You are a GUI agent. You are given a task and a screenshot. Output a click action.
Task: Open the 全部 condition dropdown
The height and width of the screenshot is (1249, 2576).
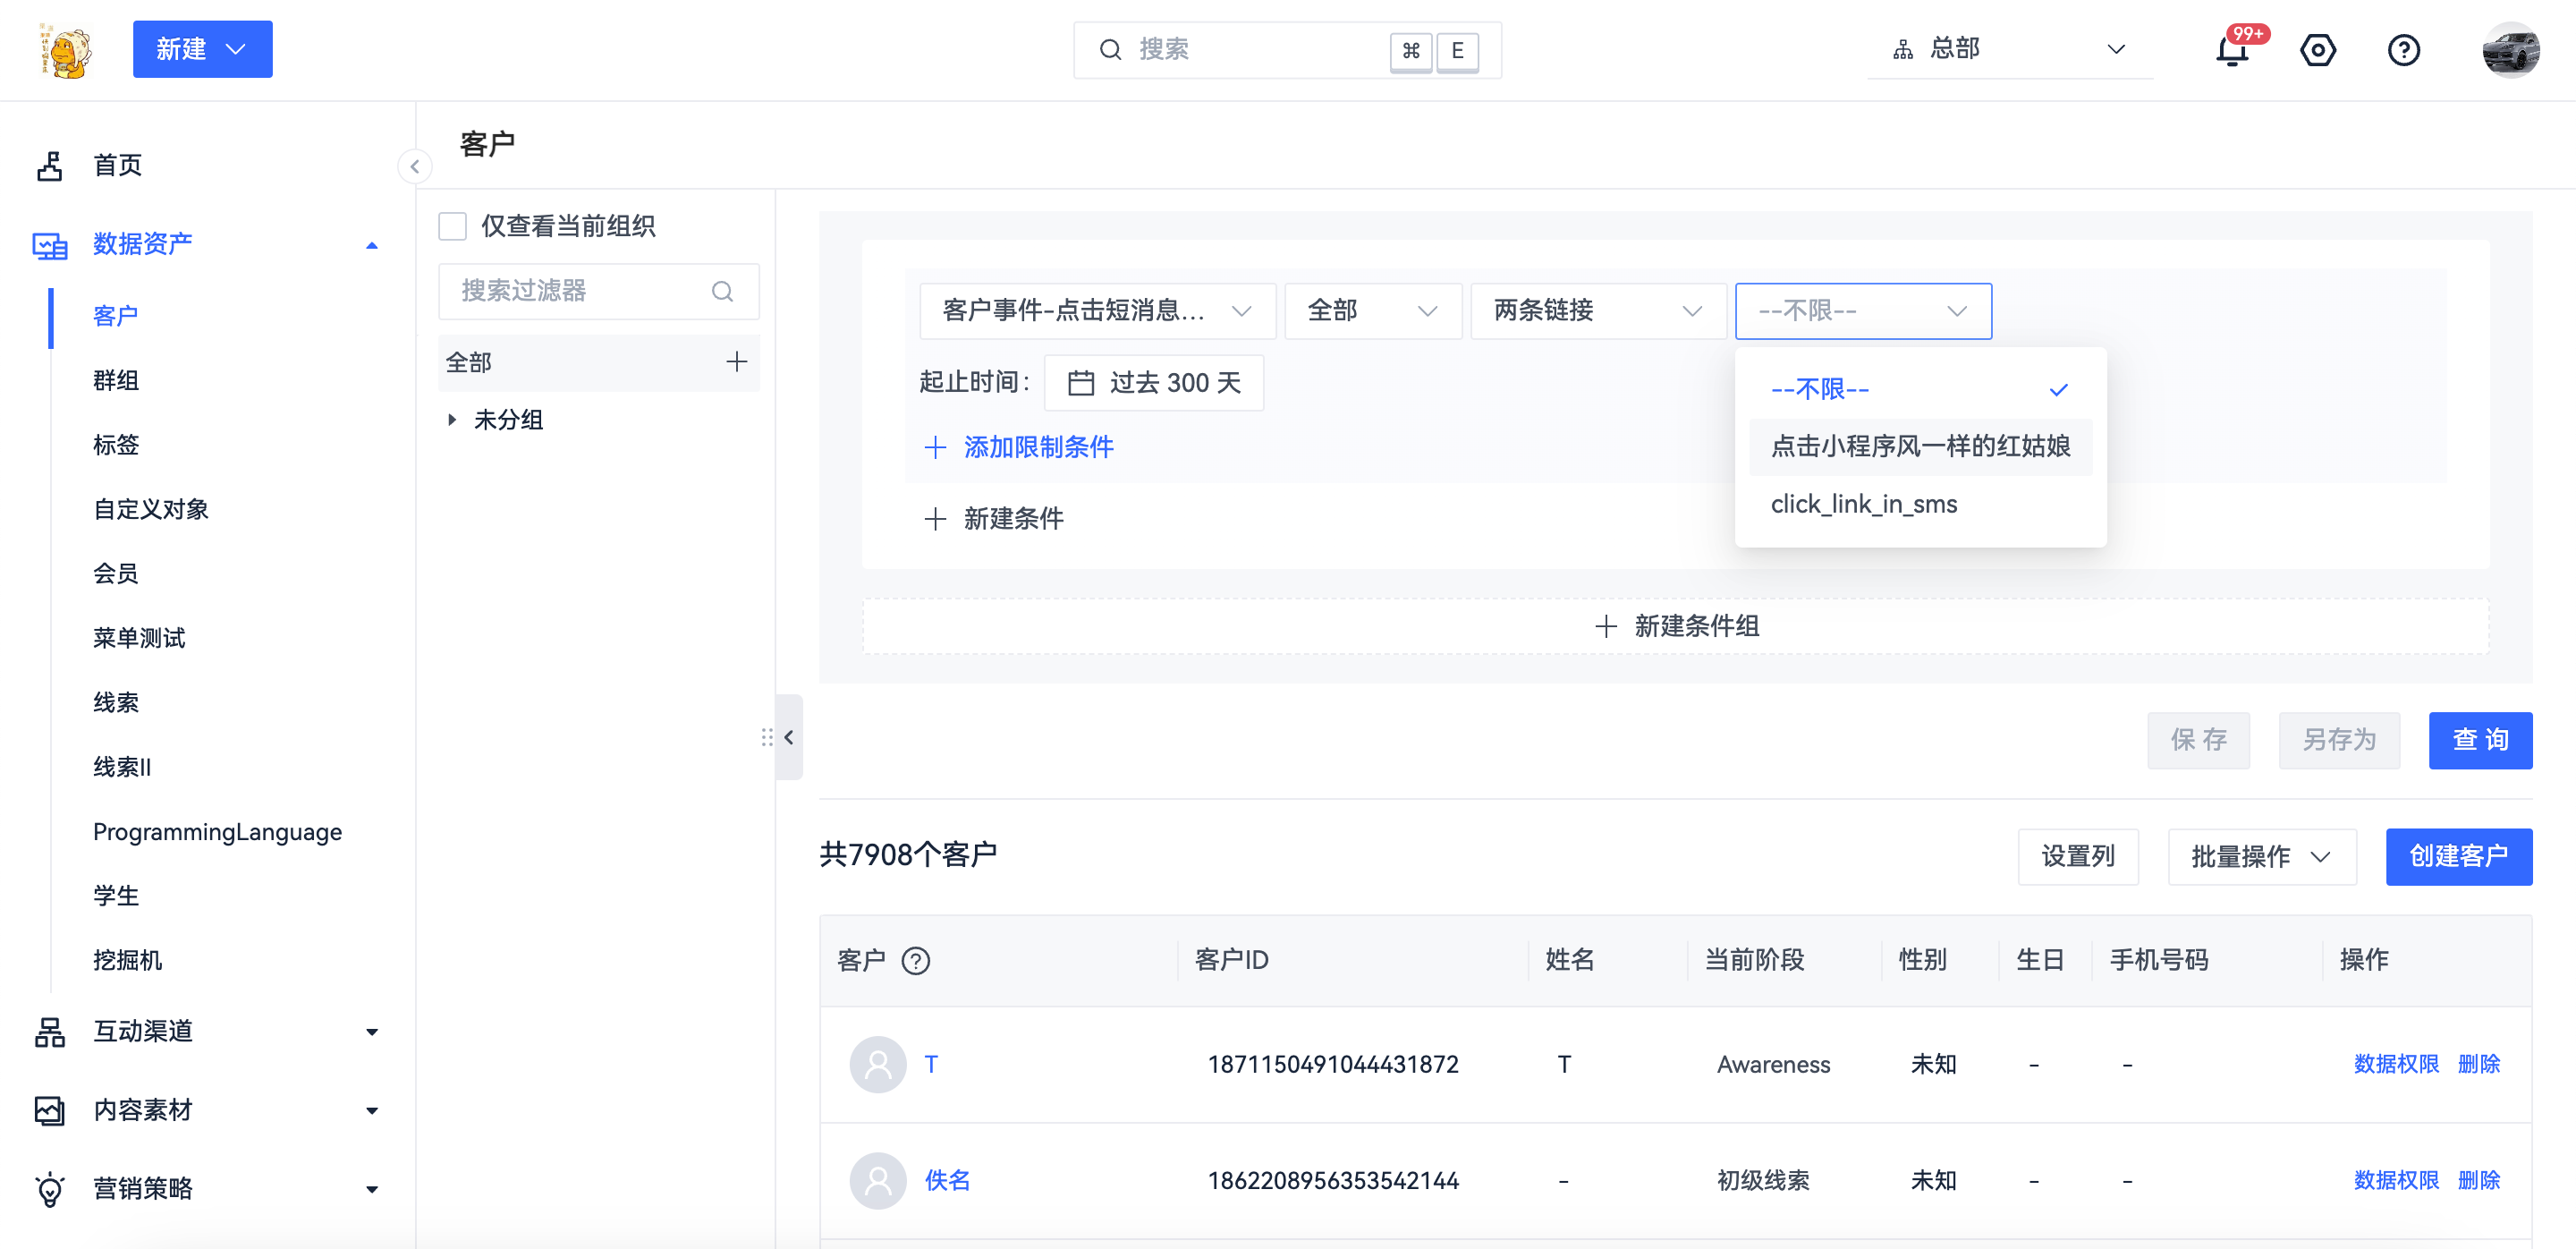click(x=1372, y=311)
